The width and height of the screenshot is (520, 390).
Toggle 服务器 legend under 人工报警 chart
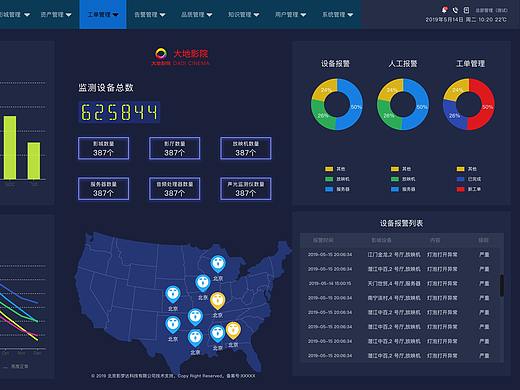click(x=403, y=189)
